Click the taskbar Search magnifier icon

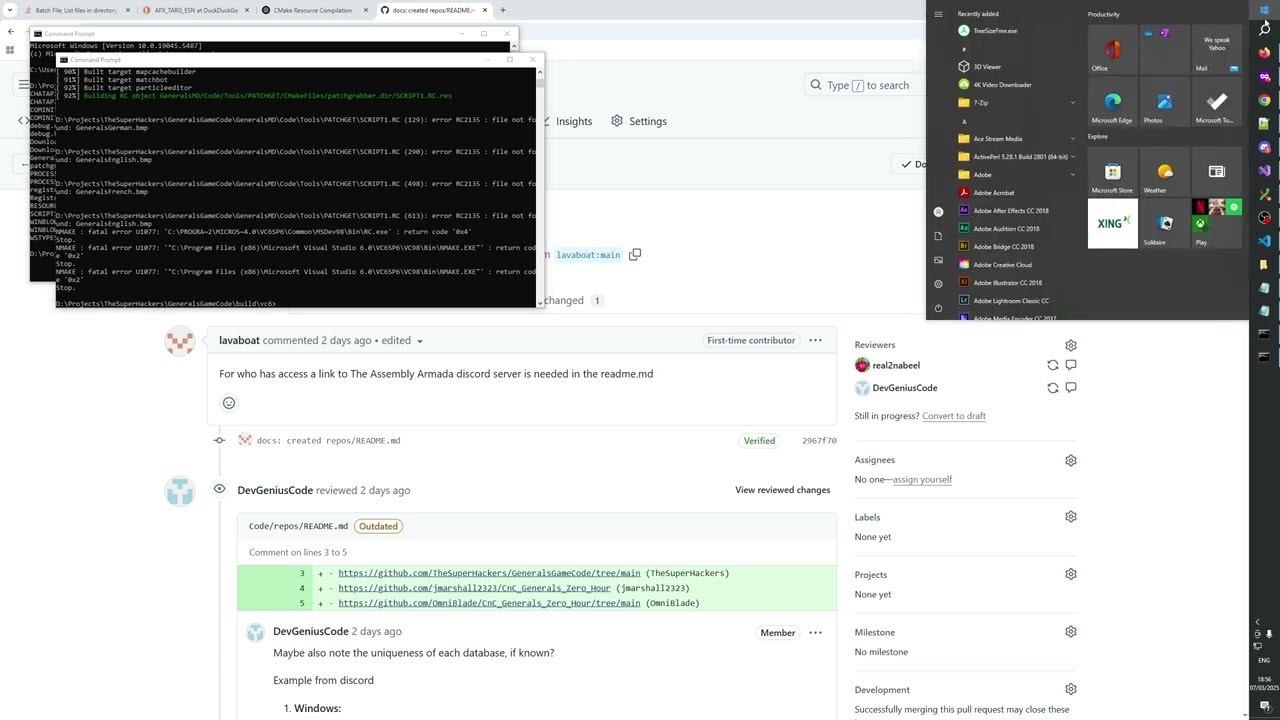coord(1264,29)
